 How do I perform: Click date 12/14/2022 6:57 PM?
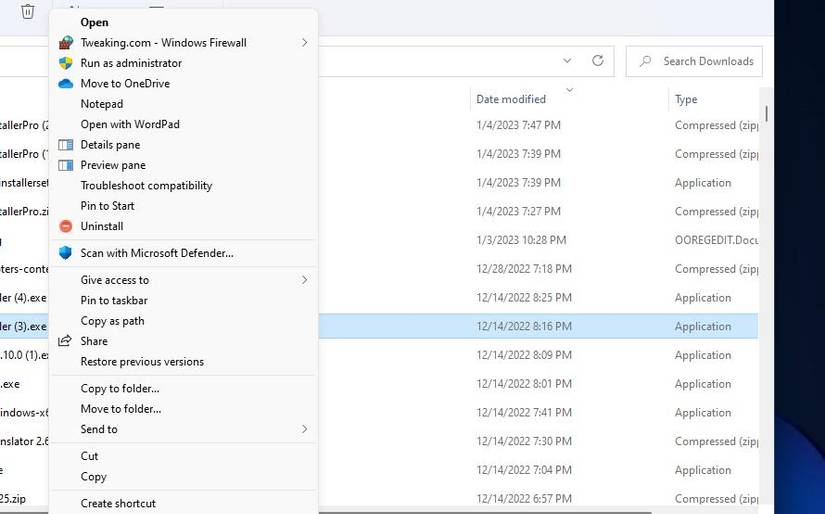(x=524, y=499)
